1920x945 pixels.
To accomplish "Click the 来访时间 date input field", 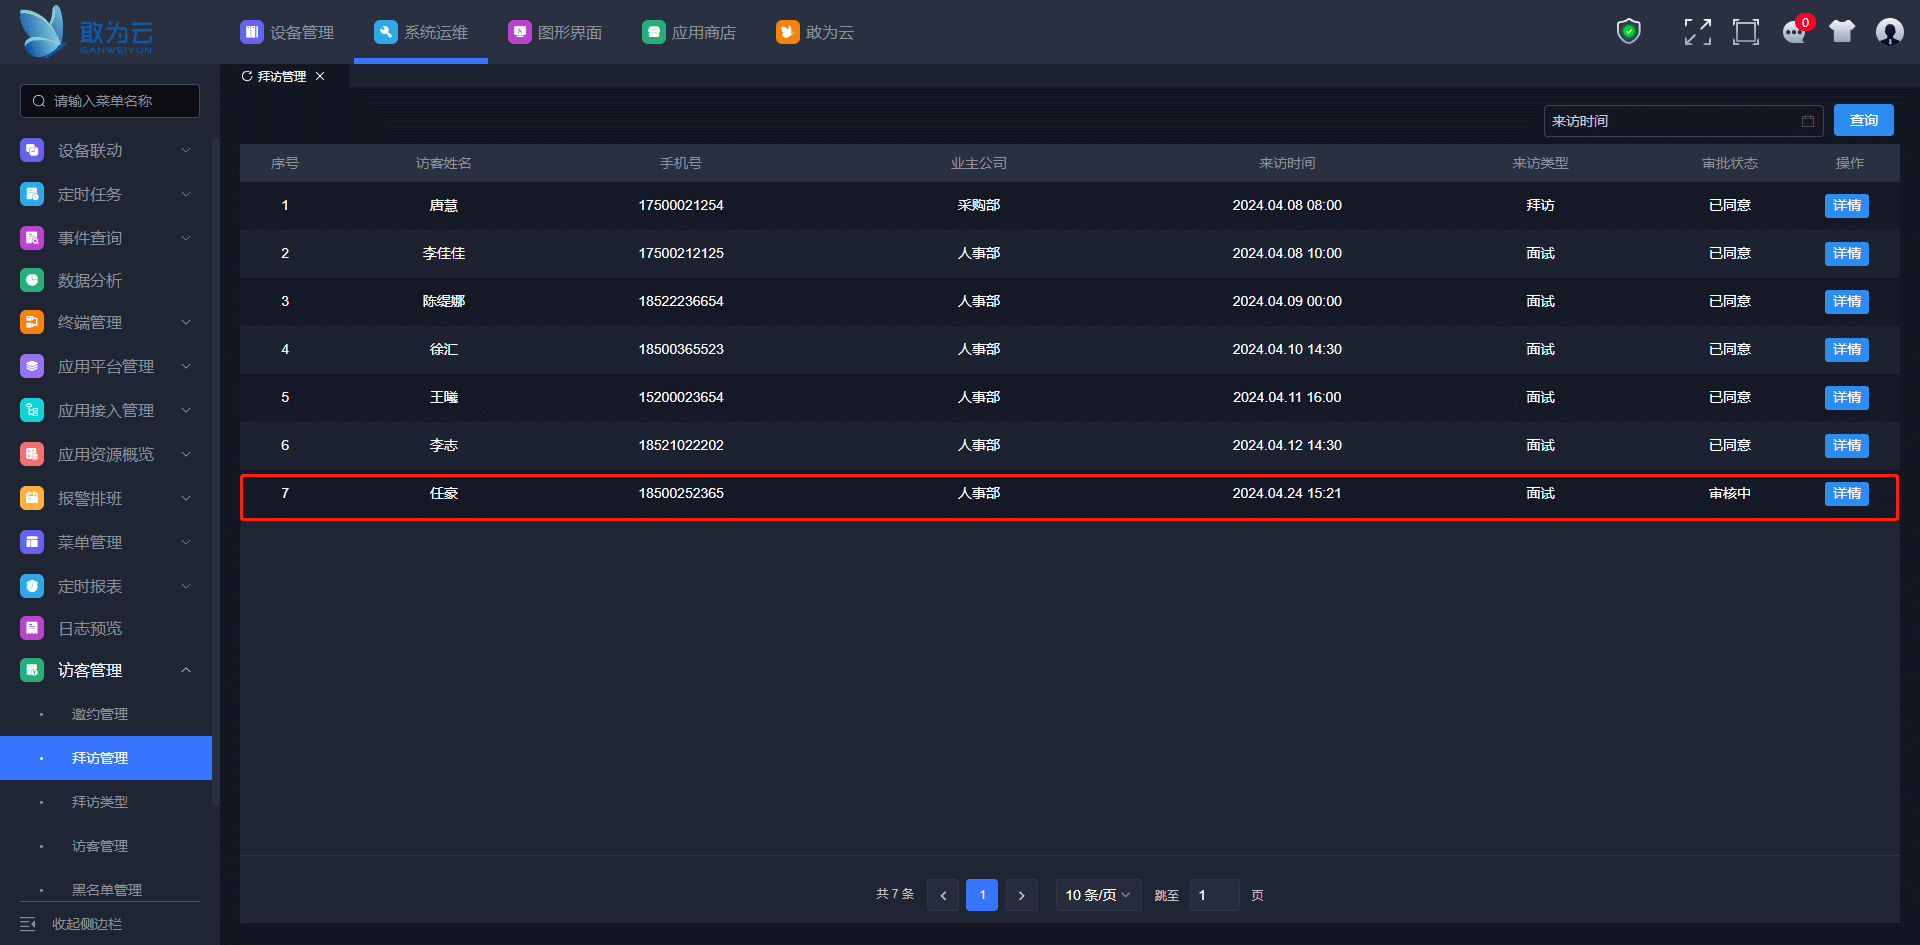I will click(1683, 121).
